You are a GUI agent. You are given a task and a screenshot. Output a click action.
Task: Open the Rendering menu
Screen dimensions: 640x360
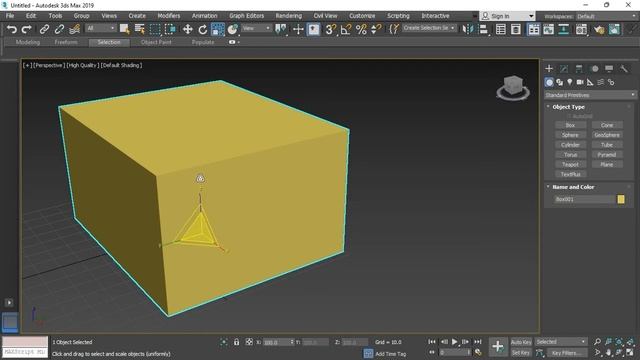(x=289, y=16)
